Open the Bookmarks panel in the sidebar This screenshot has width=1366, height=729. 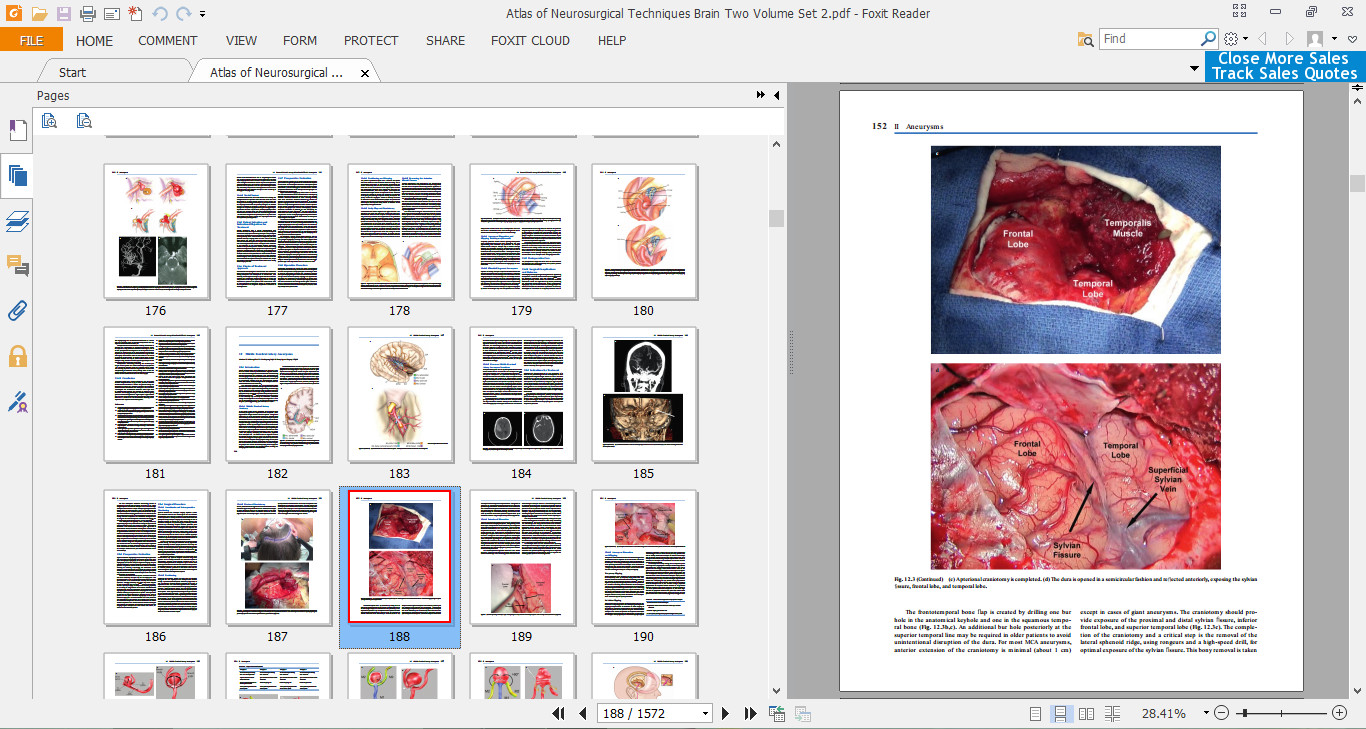coord(17,131)
